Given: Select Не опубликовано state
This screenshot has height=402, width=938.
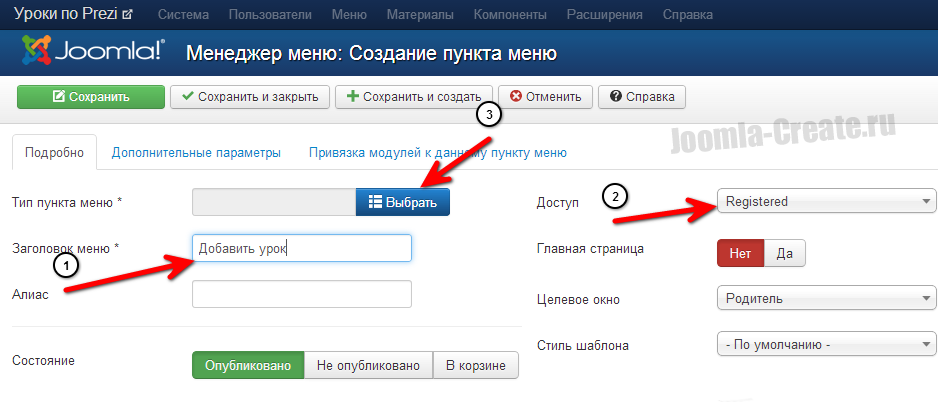Looking at the screenshot, I should point(368,365).
